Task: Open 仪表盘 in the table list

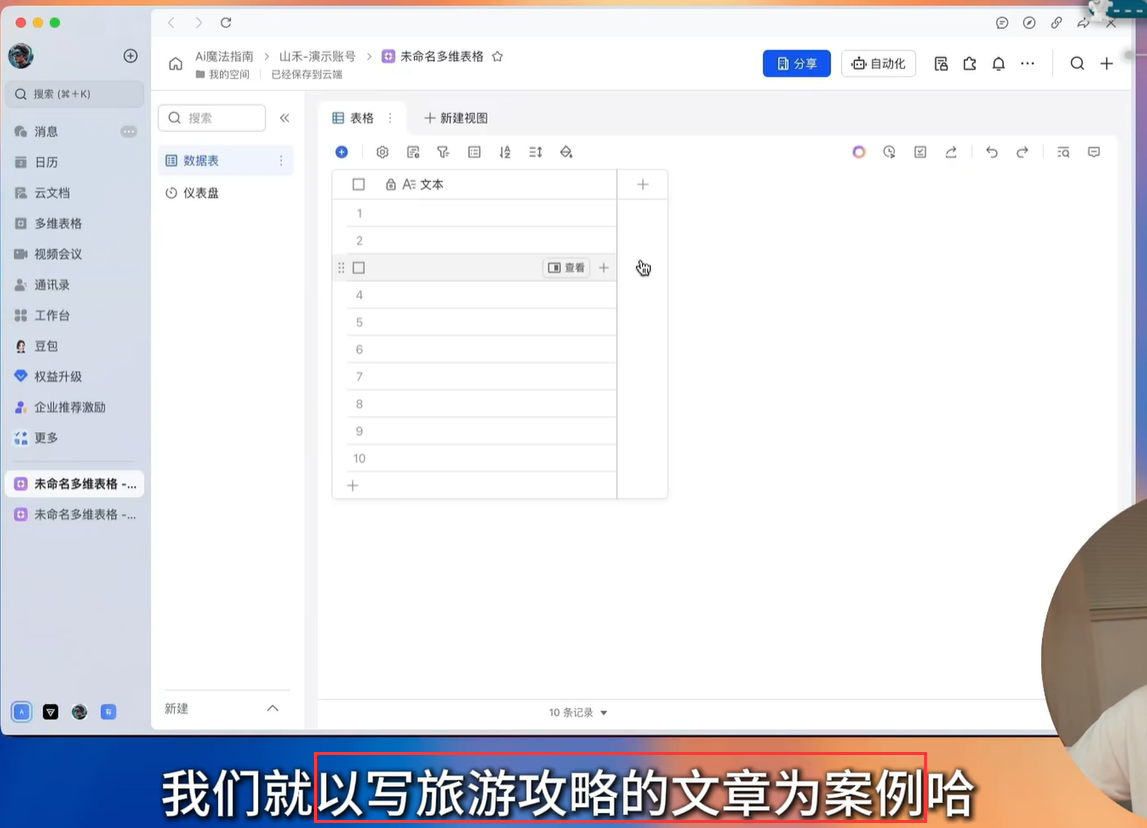Action: point(225,192)
